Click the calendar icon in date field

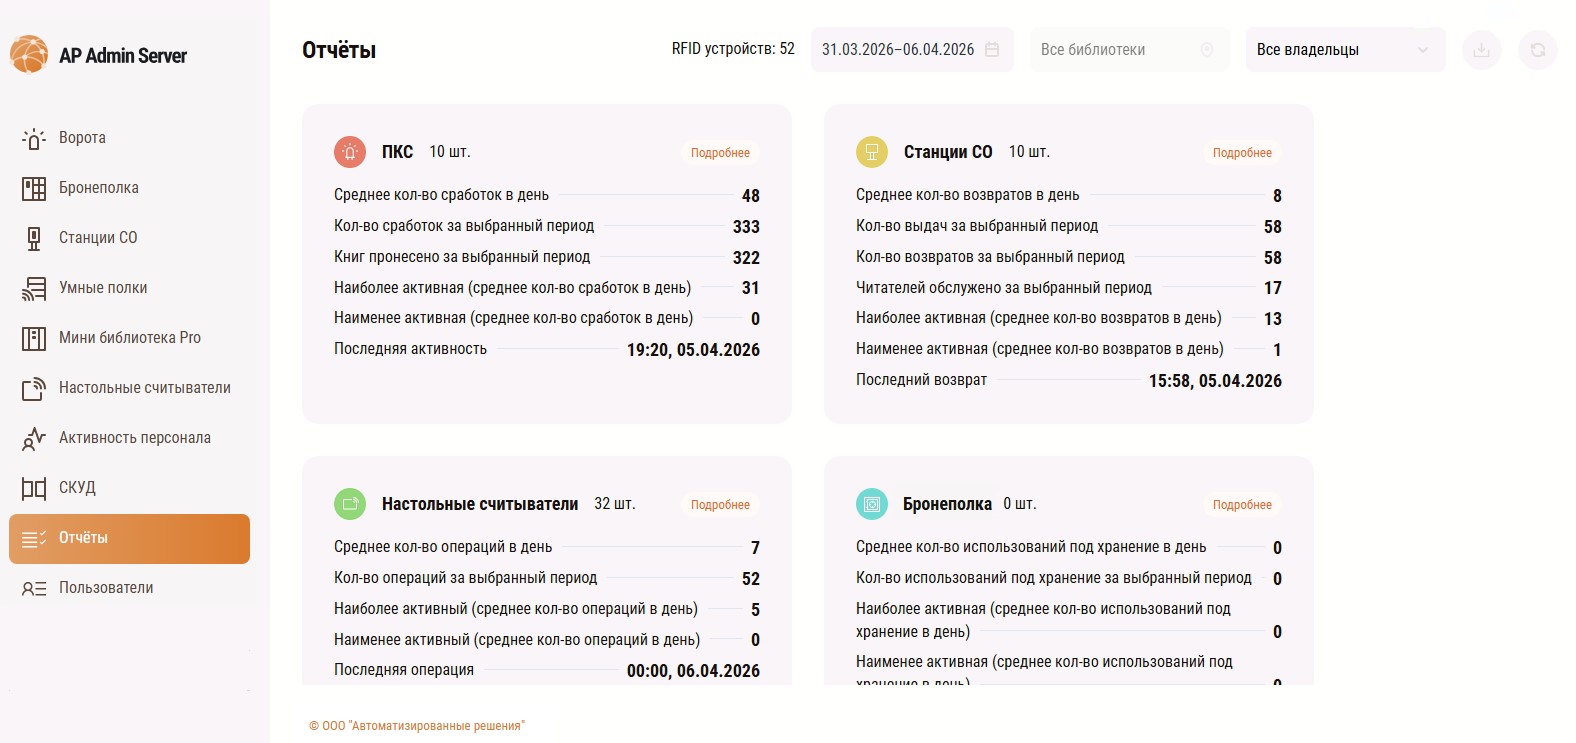click(x=992, y=50)
